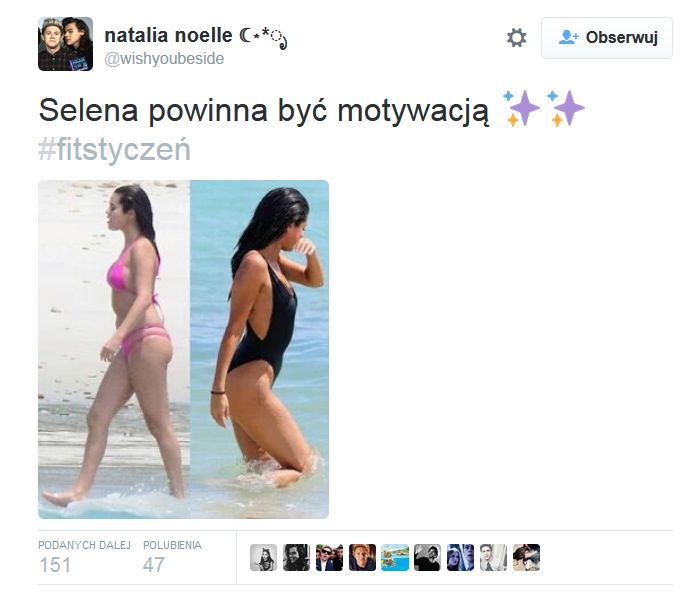692x592 pixels.
Task: Open the tweet settings gear icon
Action: [516, 38]
